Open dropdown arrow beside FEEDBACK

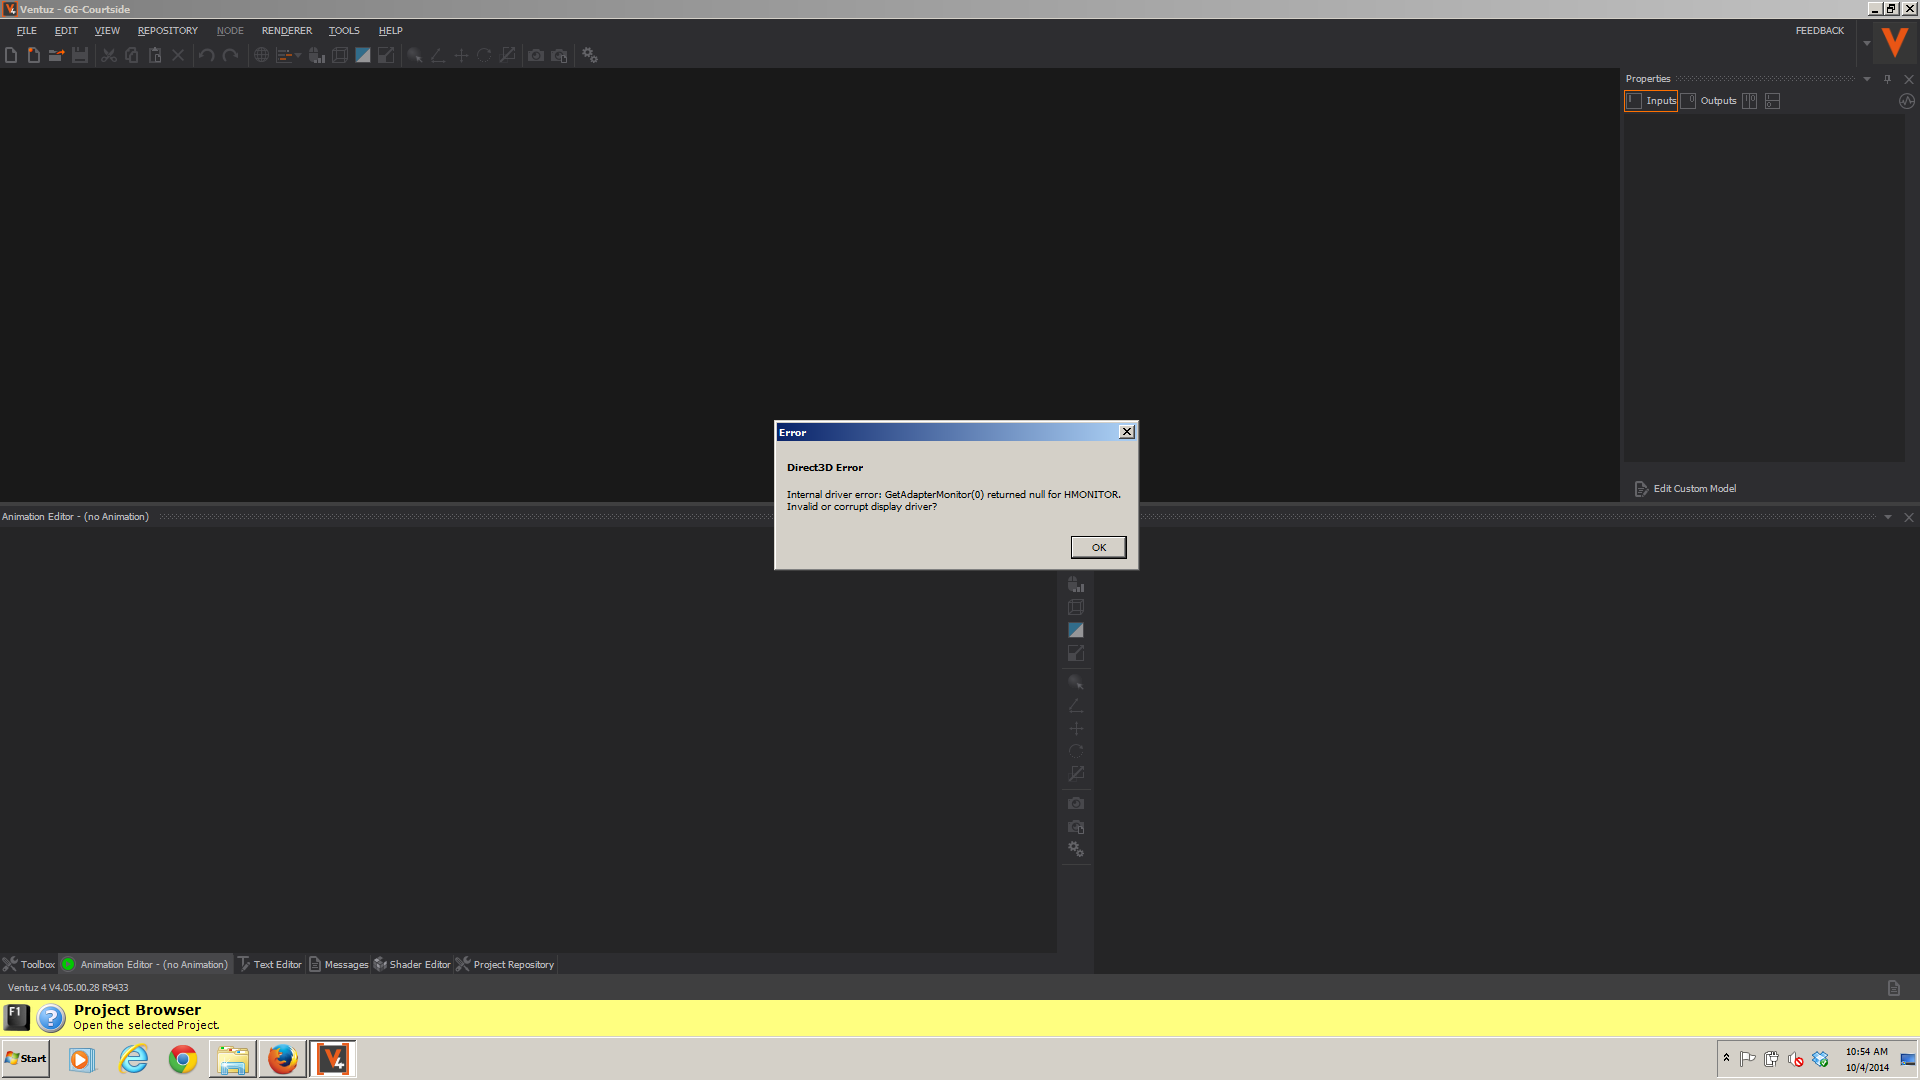pos(1866,43)
